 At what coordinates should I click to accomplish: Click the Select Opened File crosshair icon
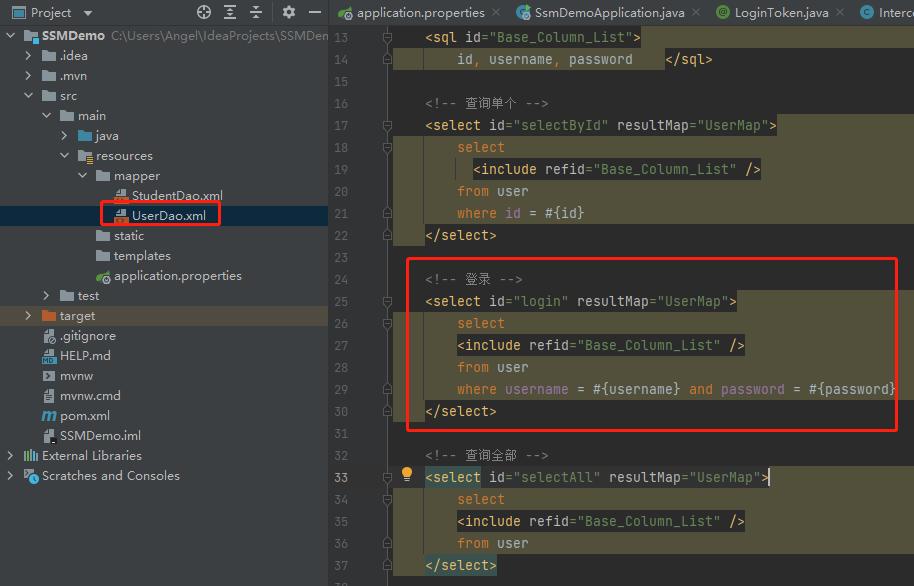[204, 12]
